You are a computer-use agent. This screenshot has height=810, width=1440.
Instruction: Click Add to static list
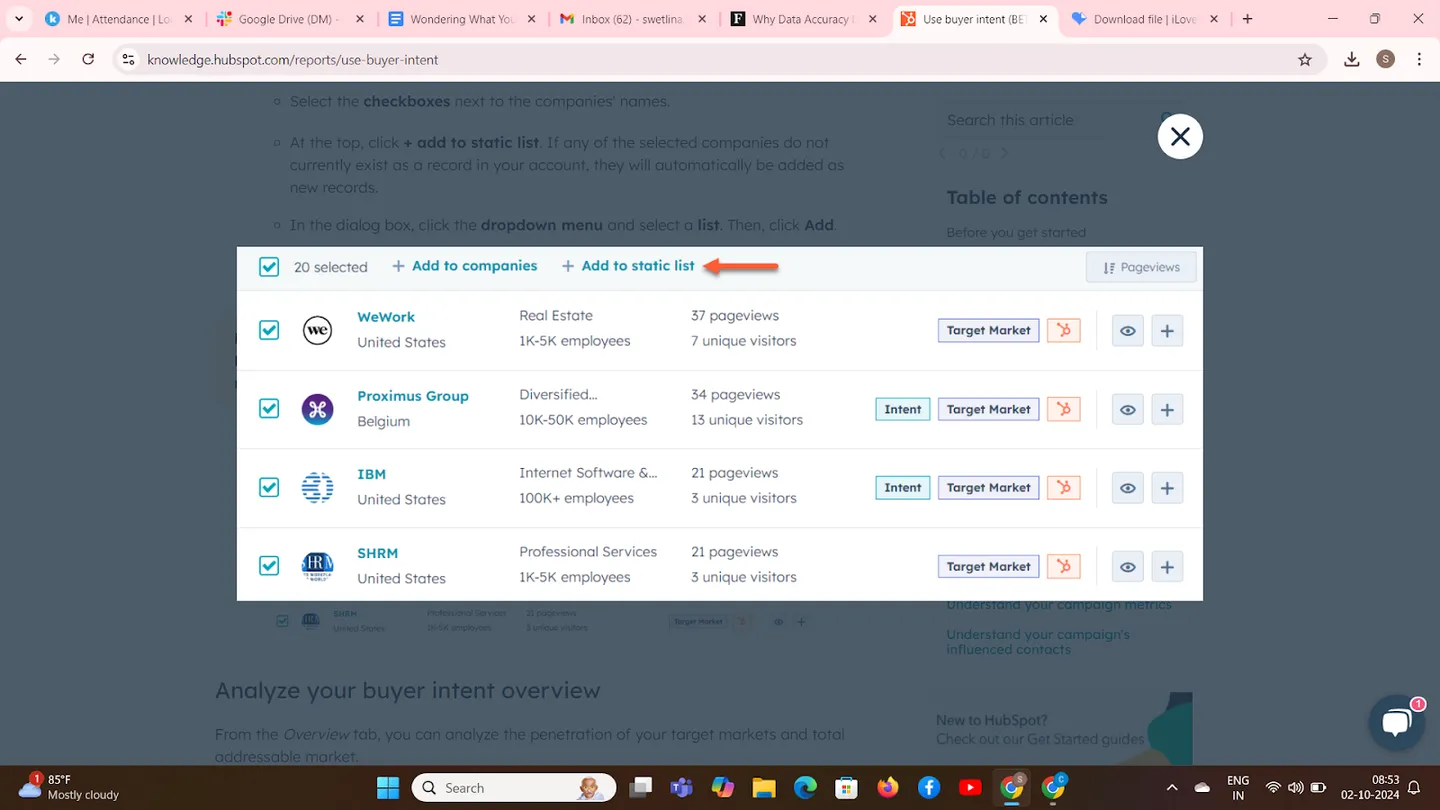tap(628, 266)
